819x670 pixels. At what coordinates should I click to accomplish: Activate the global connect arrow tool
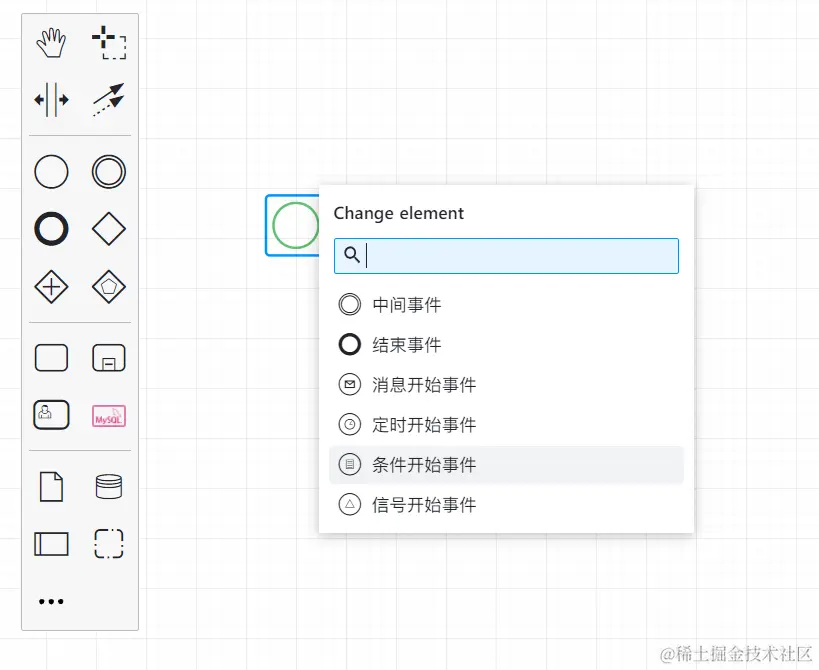point(108,100)
